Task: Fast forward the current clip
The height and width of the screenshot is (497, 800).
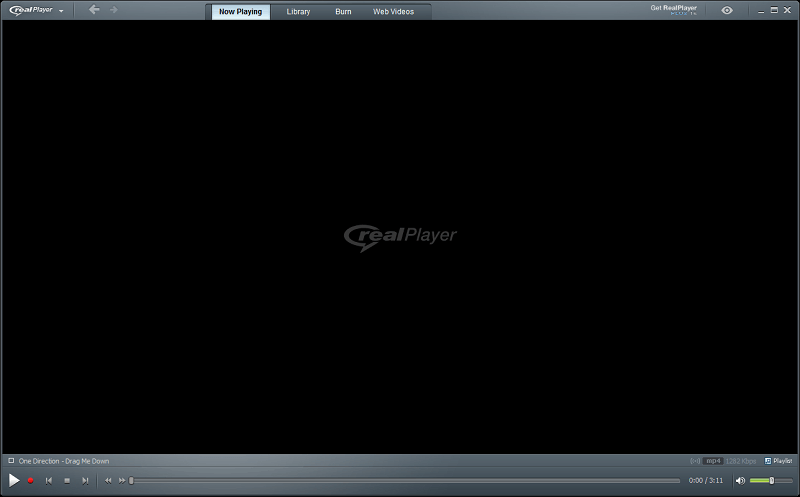Action: click(x=122, y=481)
